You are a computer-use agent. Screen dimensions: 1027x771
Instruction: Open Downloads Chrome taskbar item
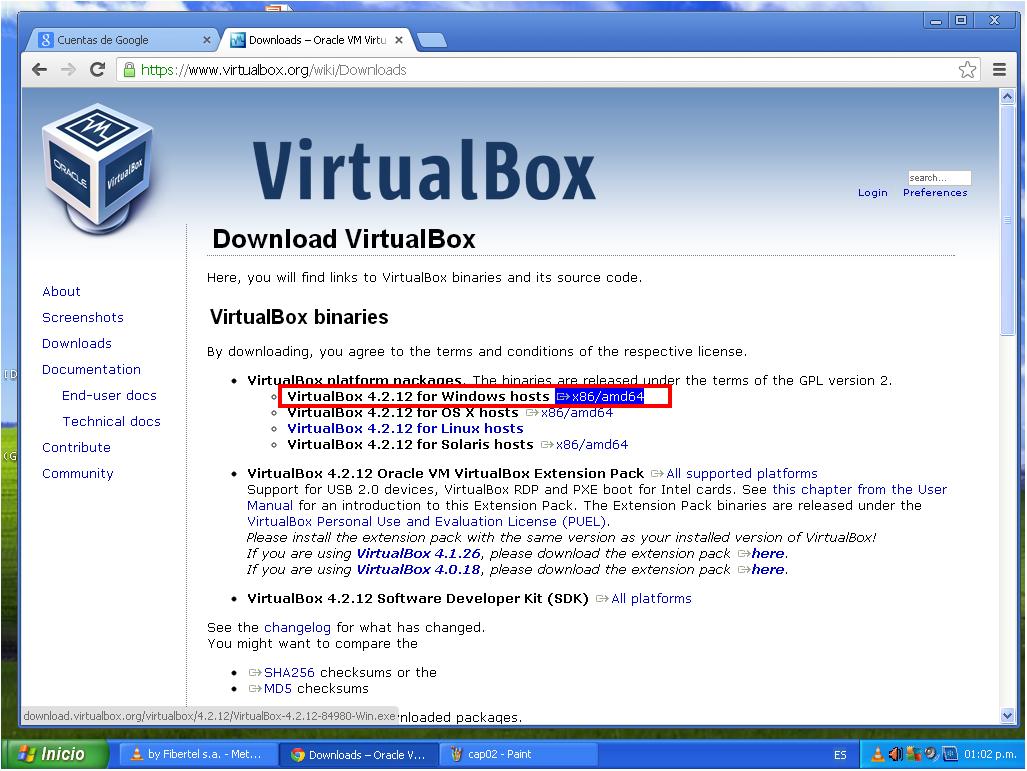[x=358, y=755]
